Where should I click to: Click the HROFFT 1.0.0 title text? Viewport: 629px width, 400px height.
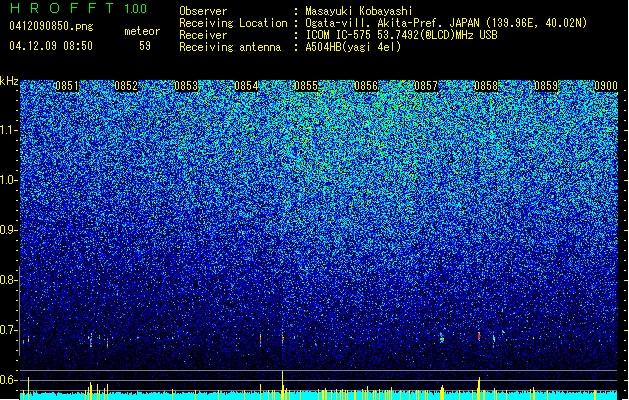pos(79,8)
